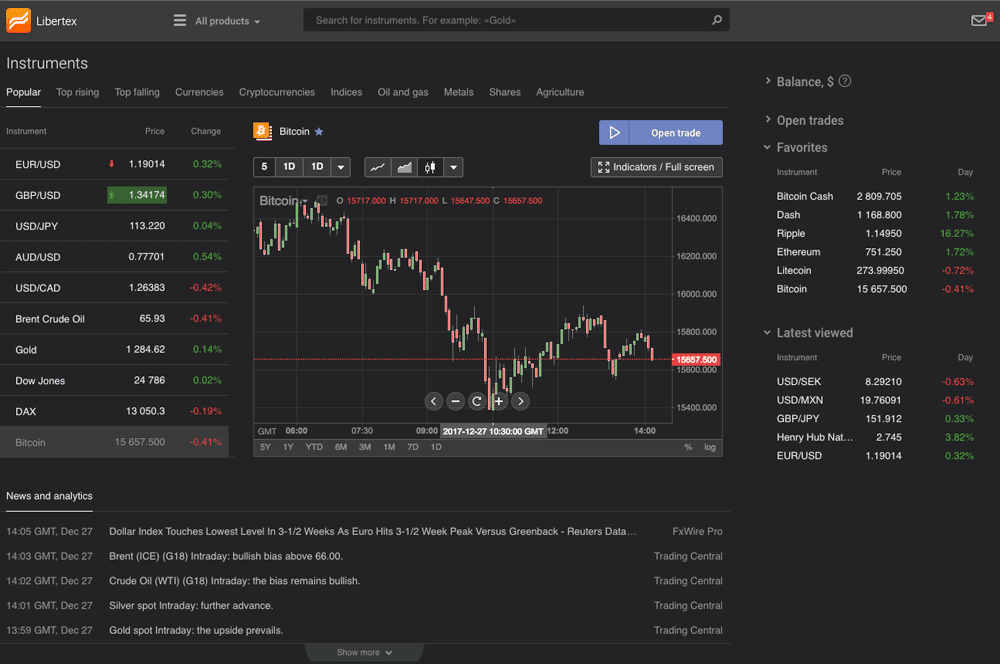Select the second 1D interval button
The width and height of the screenshot is (1000, 664).
coord(317,167)
